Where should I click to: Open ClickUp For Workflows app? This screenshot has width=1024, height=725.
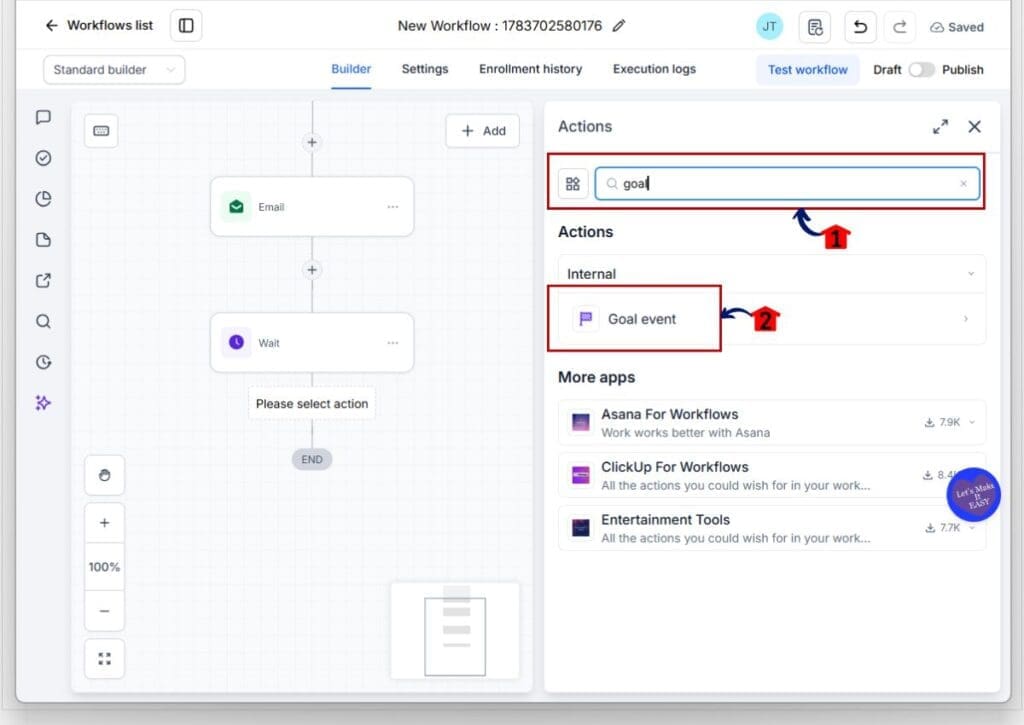[771, 475]
